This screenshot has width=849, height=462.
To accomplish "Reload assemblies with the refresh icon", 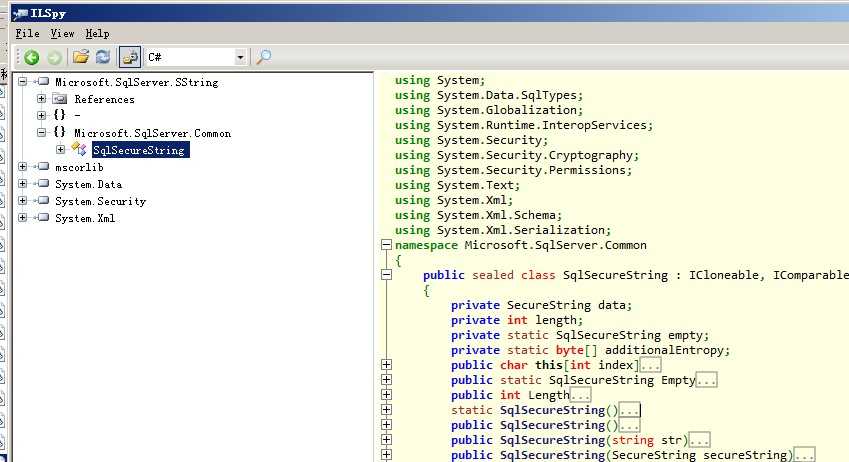I will [103, 56].
